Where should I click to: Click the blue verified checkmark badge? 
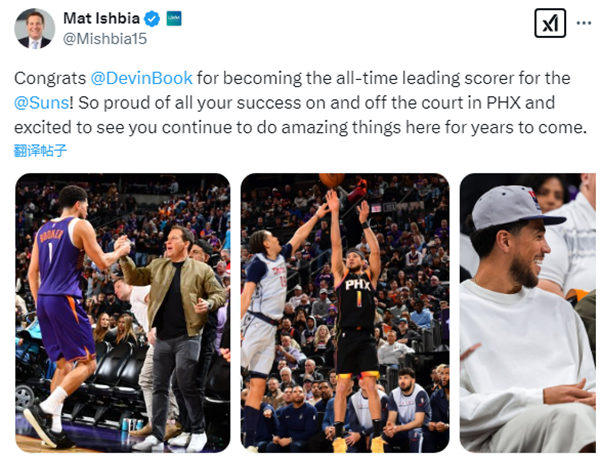coord(152,19)
